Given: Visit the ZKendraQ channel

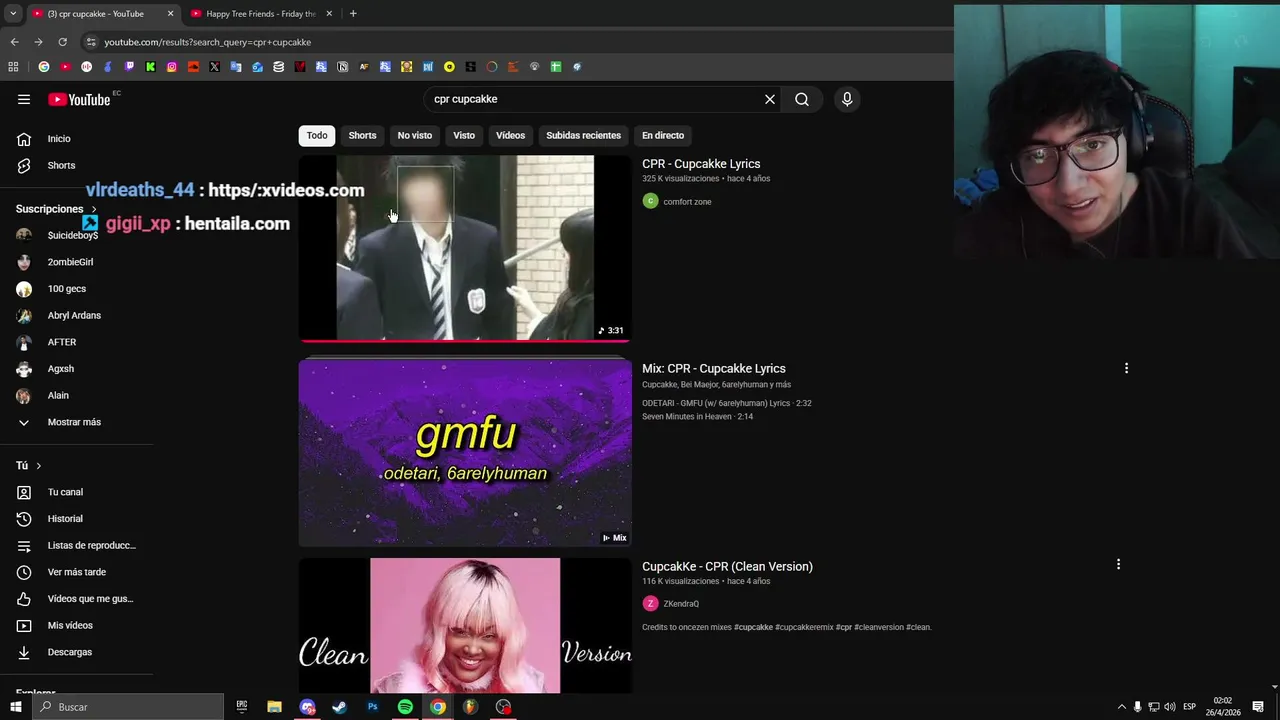Looking at the screenshot, I should point(681,603).
